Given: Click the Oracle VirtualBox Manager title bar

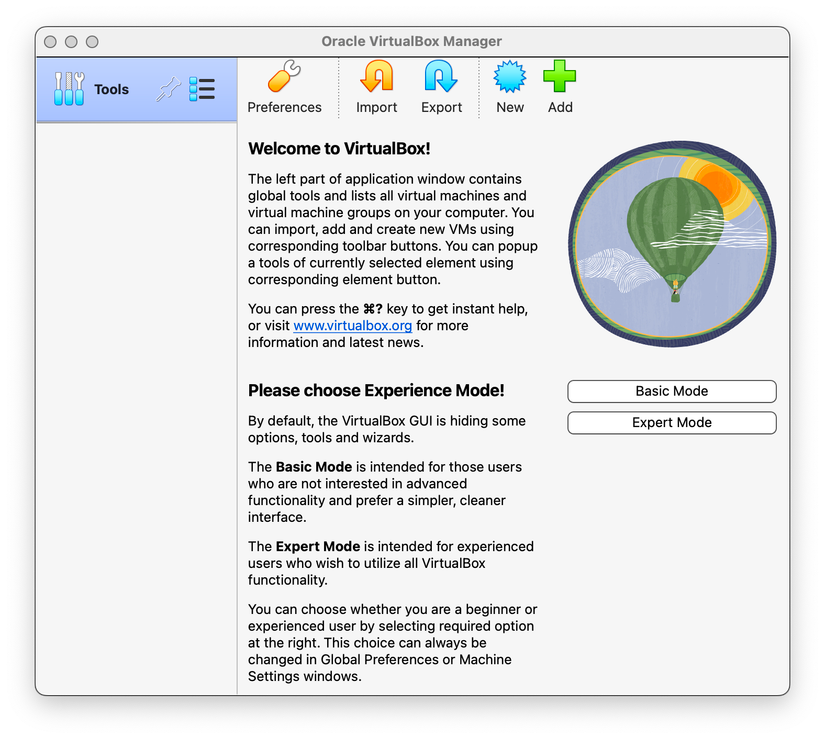Looking at the screenshot, I should pyautogui.click(x=412, y=41).
